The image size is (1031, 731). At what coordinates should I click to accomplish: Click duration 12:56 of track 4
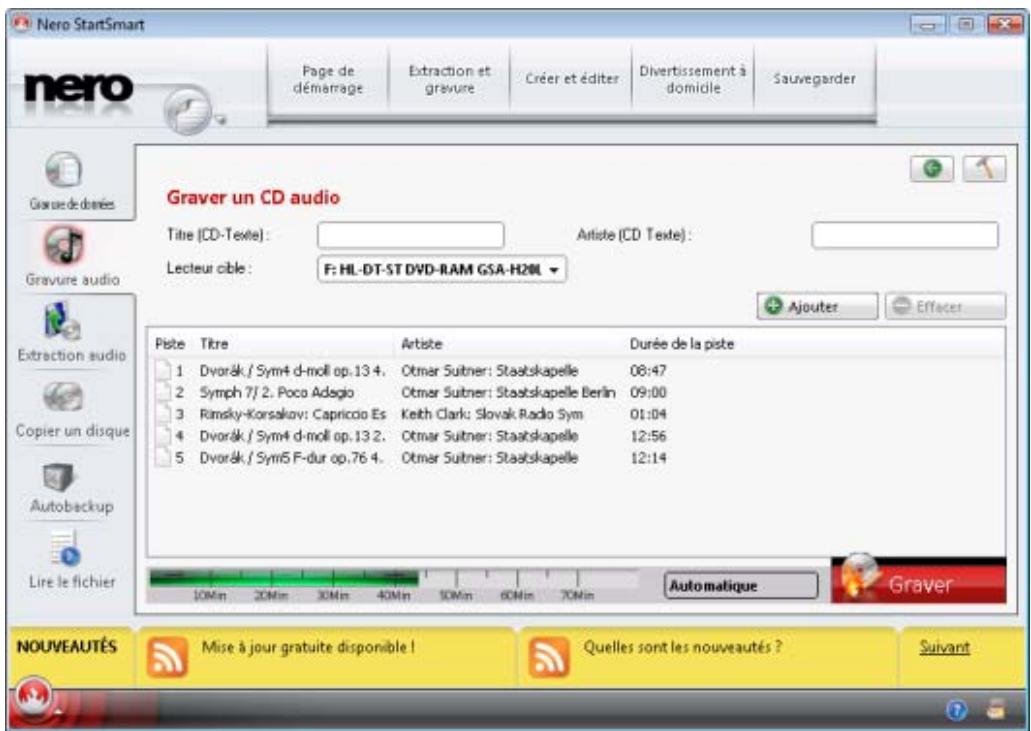648,436
